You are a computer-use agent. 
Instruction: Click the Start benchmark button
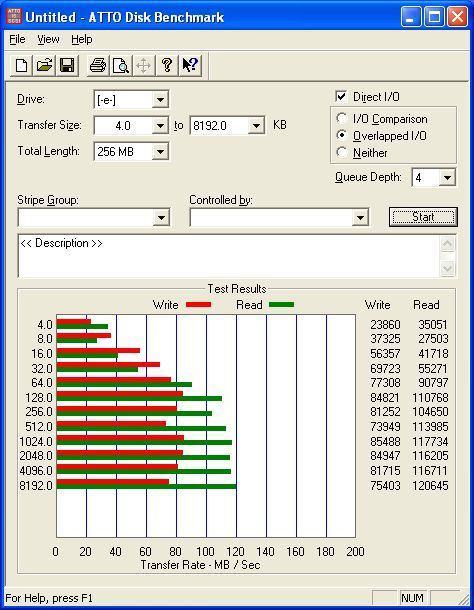(x=423, y=217)
